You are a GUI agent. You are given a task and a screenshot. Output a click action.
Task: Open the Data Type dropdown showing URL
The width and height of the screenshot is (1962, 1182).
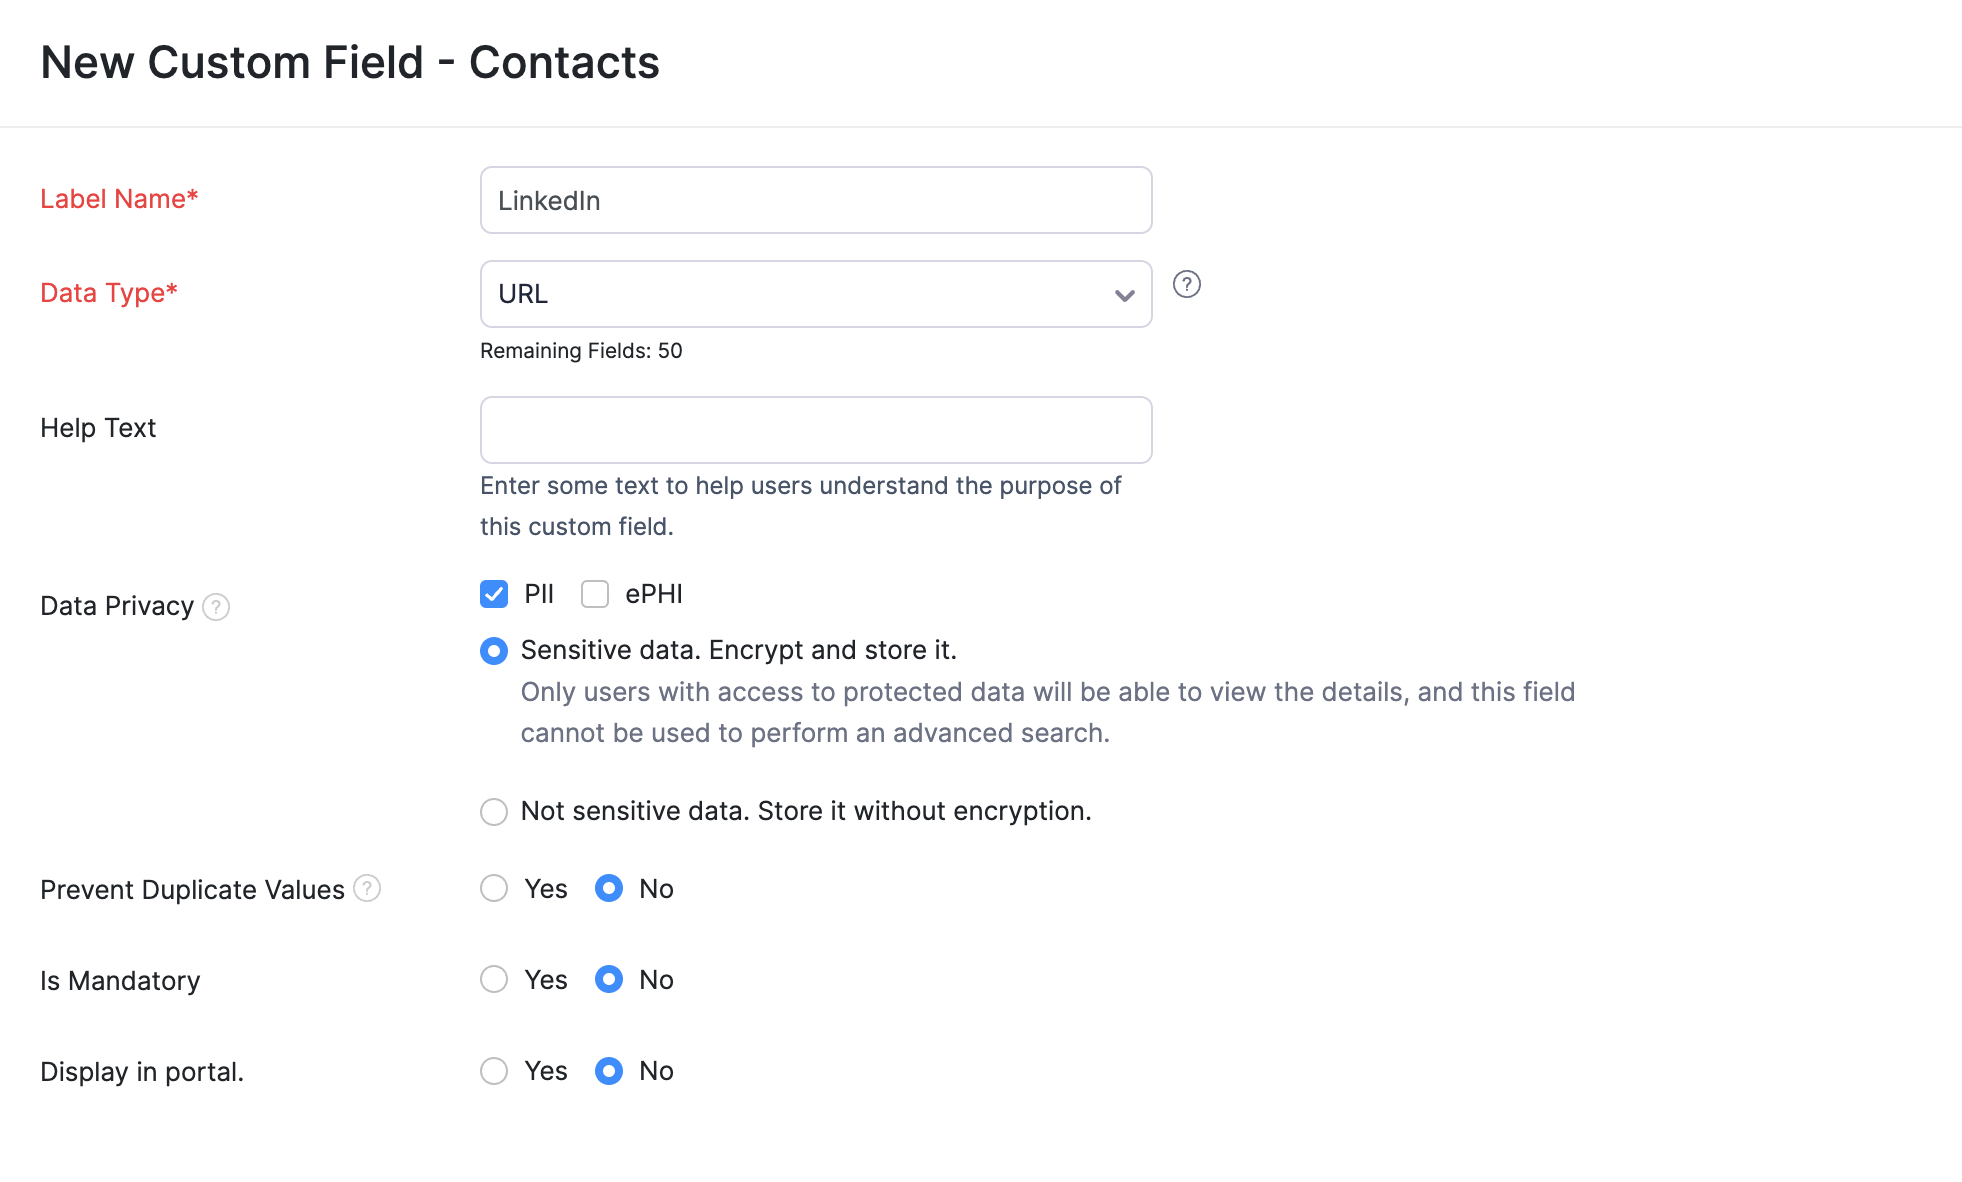815,293
